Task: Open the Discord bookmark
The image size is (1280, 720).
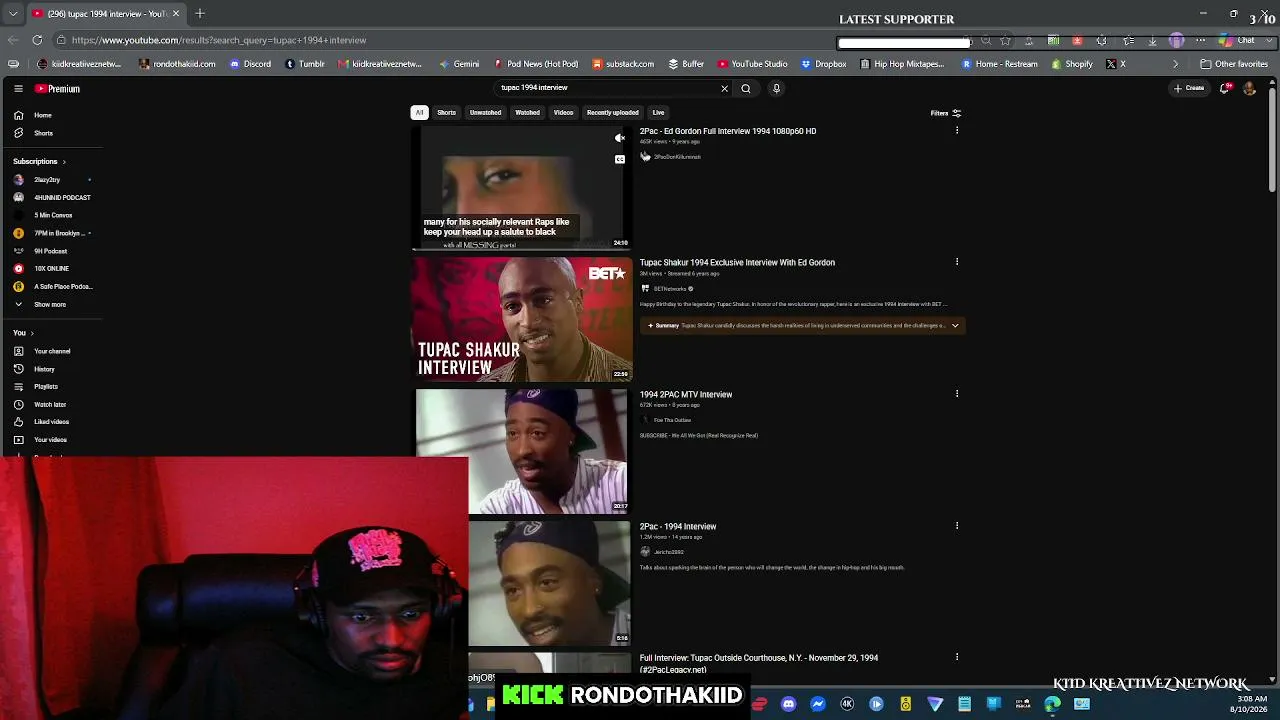Action: coord(250,64)
